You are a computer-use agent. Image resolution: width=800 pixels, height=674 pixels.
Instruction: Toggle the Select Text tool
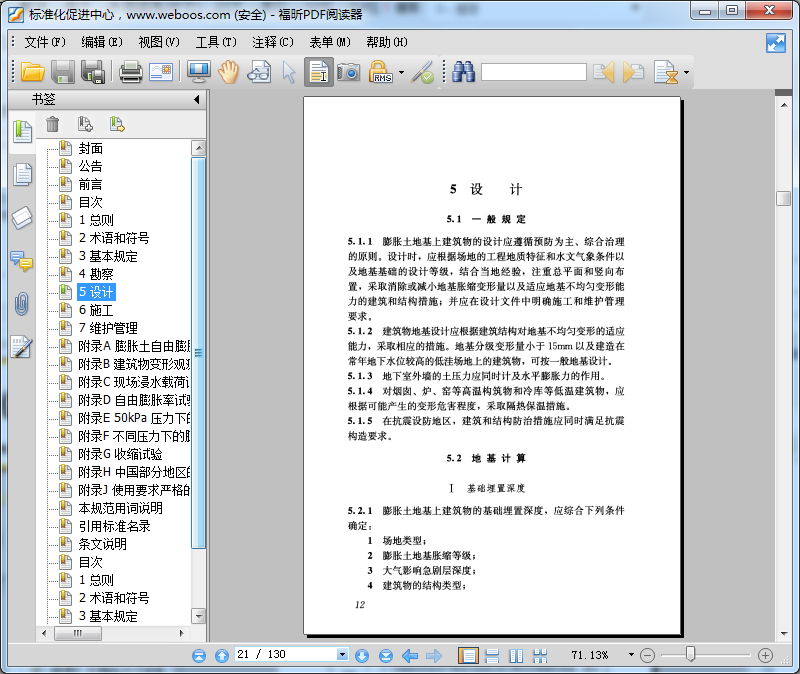coord(318,72)
